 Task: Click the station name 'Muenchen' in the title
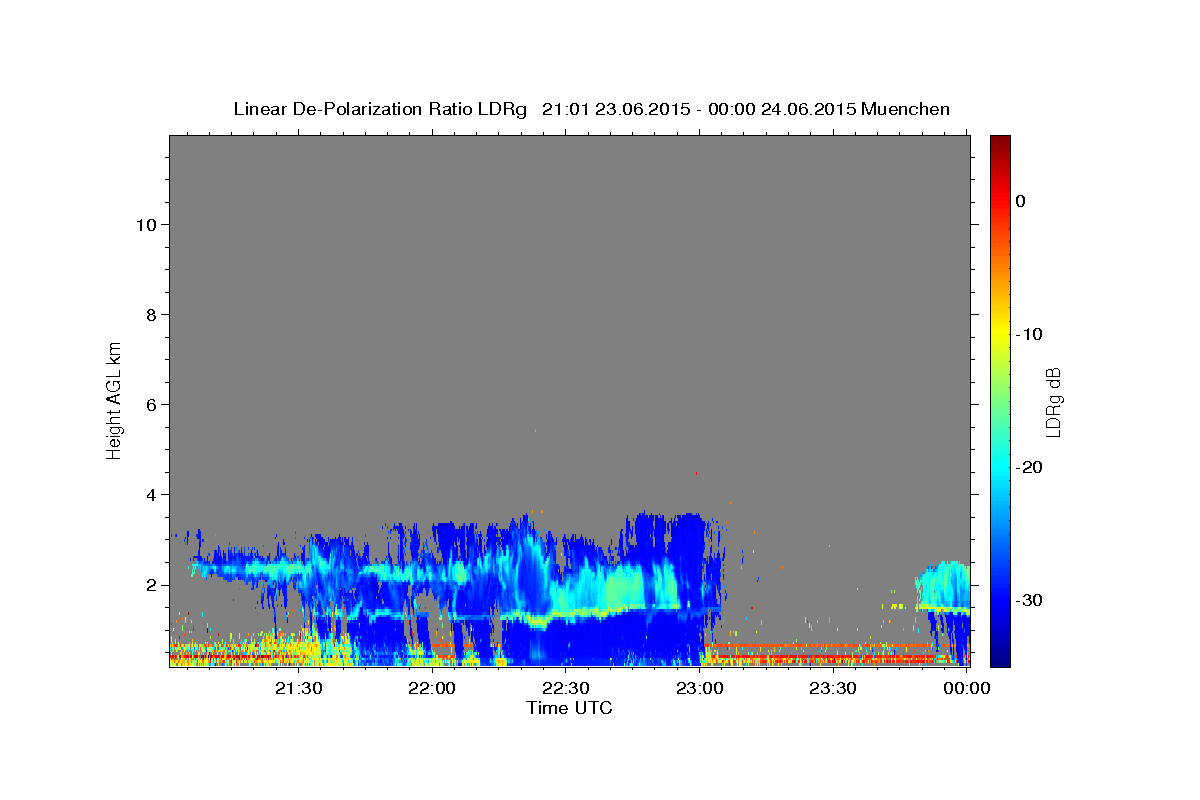click(905, 109)
